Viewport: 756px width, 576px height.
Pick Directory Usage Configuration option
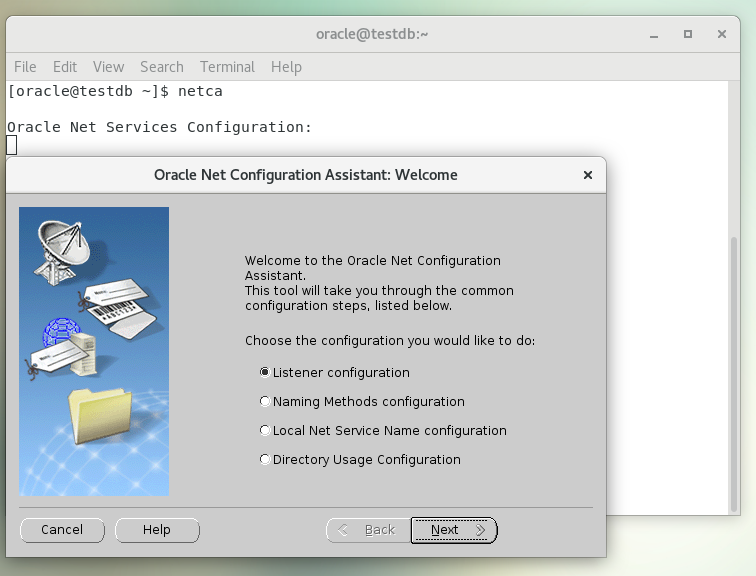pyautogui.click(x=265, y=459)
